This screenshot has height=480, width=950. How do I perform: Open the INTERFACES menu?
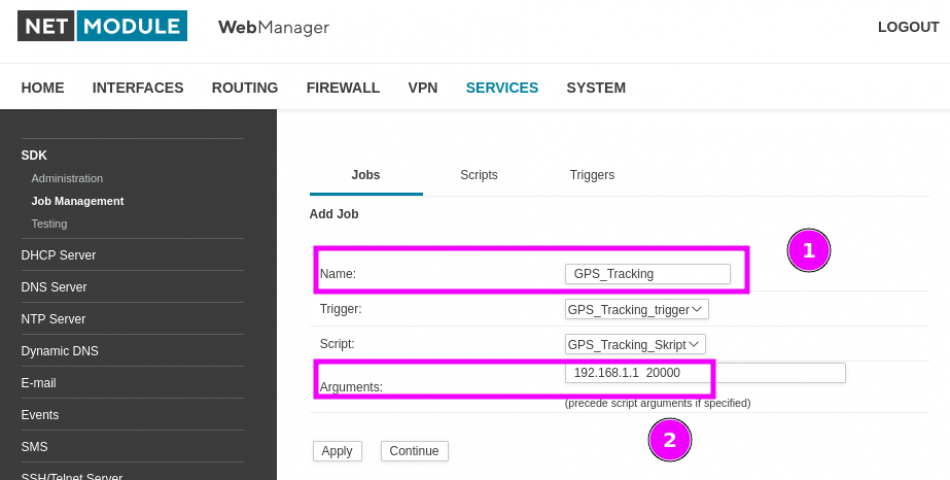click(138, 88)
